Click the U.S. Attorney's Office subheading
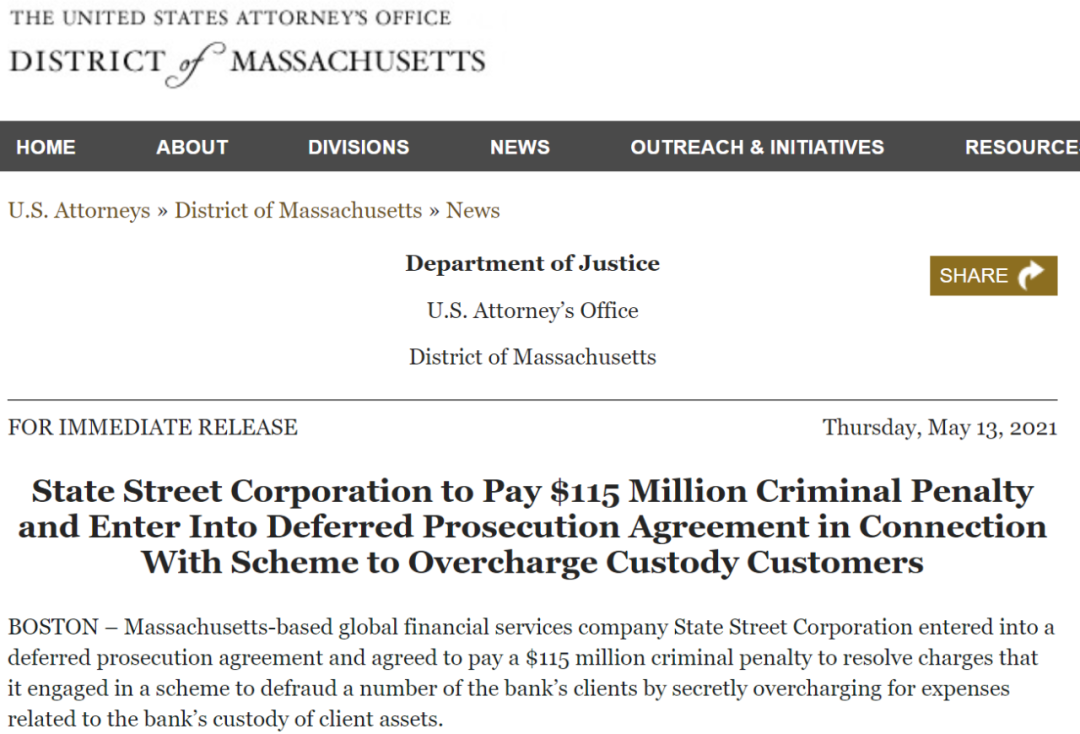1080x734 pixels. (x=532, y=311)
